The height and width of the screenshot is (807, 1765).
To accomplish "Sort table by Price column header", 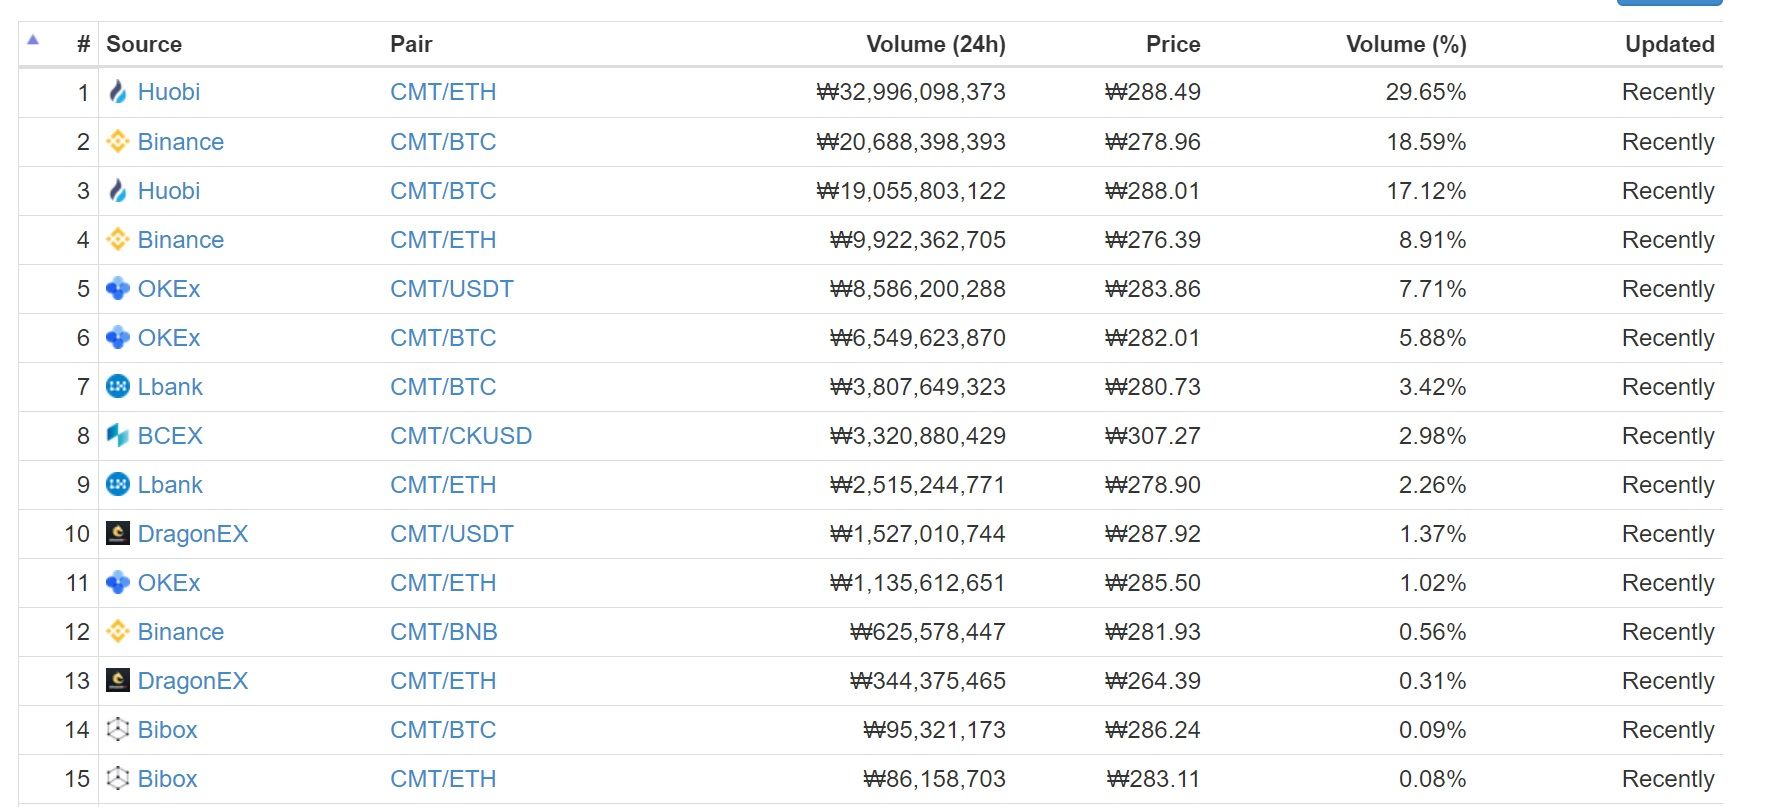I will point(1173,44).
